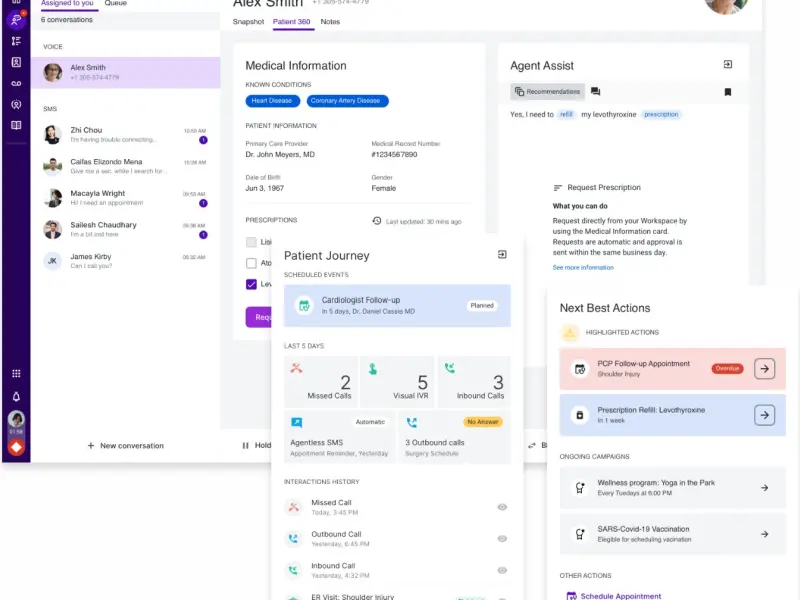Open the 3 Outbound calls card
The width and height of the screenshot is (800, 600).
point(454,437)
